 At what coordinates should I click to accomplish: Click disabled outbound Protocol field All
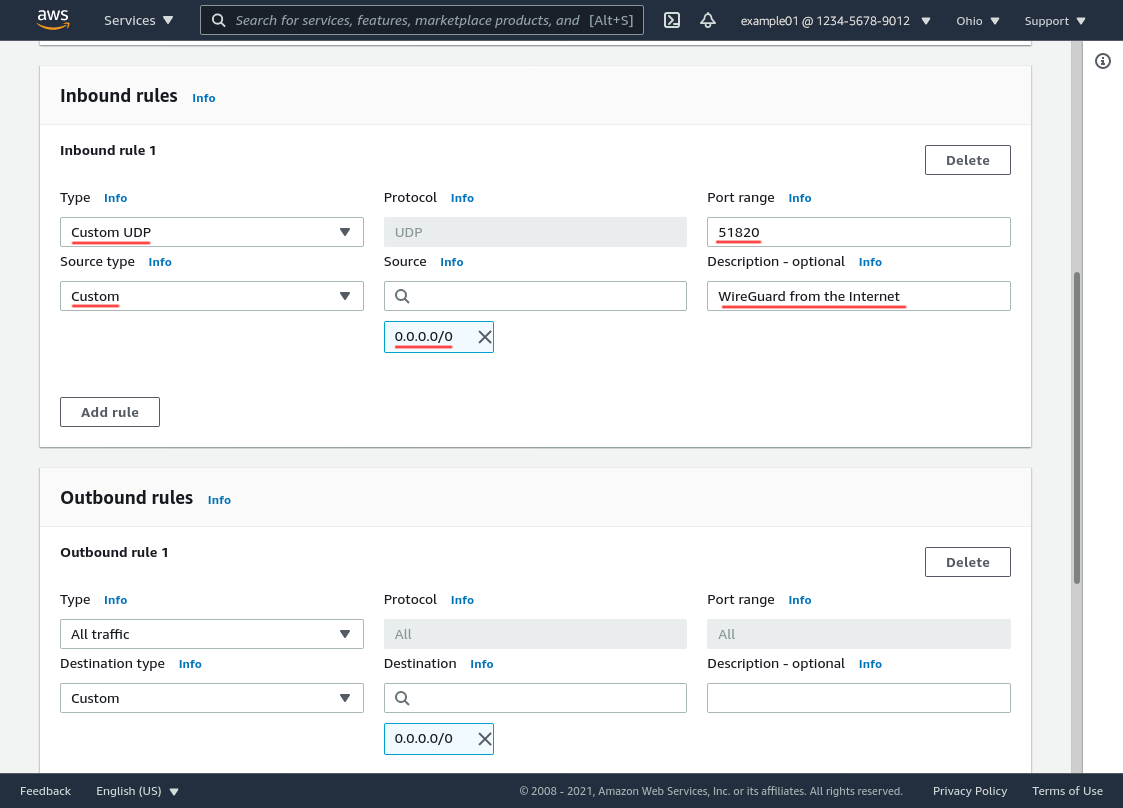coord(535,634)
